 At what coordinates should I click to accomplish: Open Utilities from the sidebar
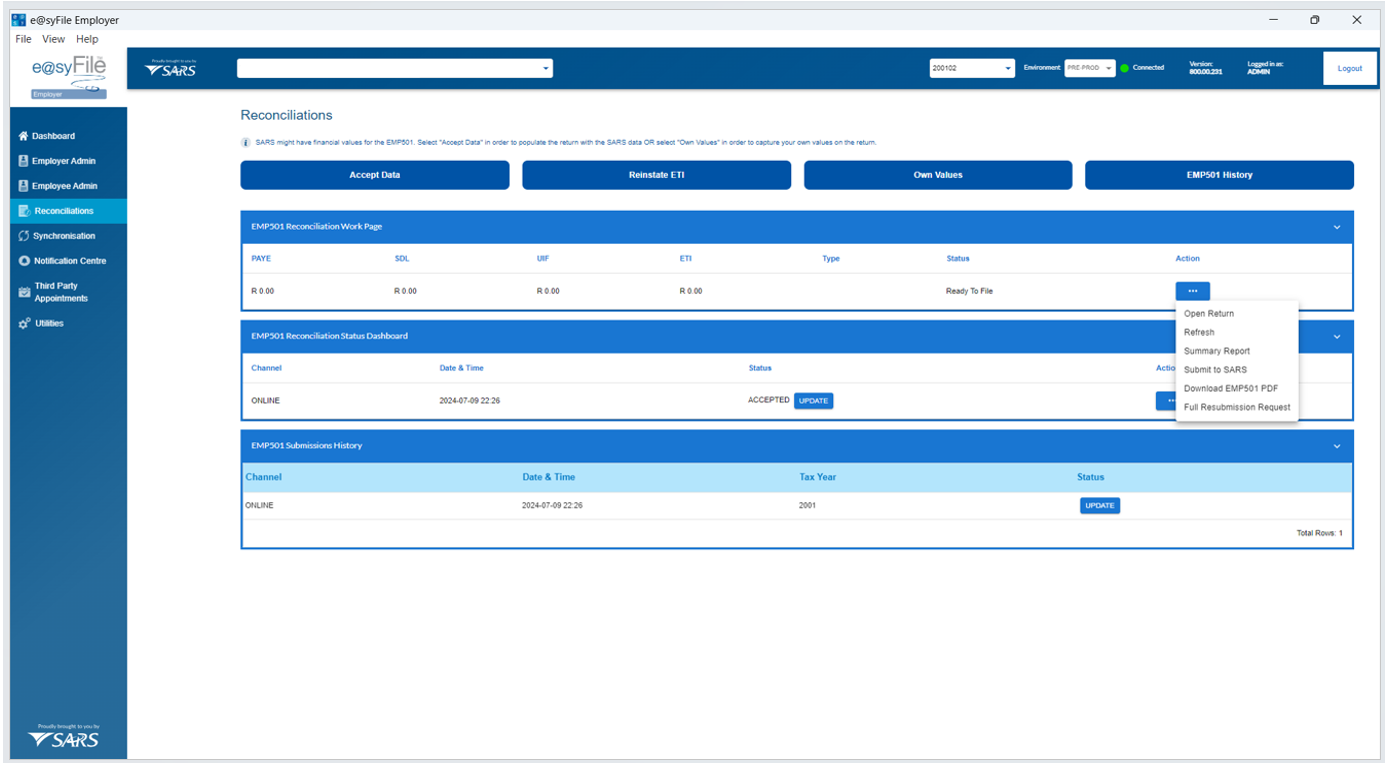click(49, 324)
